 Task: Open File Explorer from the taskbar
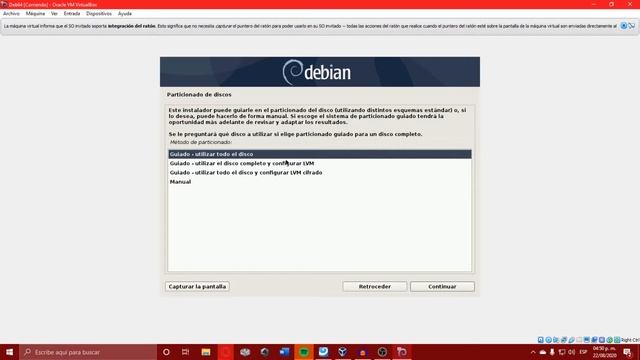pyautogui.click(x=206, y=352)
